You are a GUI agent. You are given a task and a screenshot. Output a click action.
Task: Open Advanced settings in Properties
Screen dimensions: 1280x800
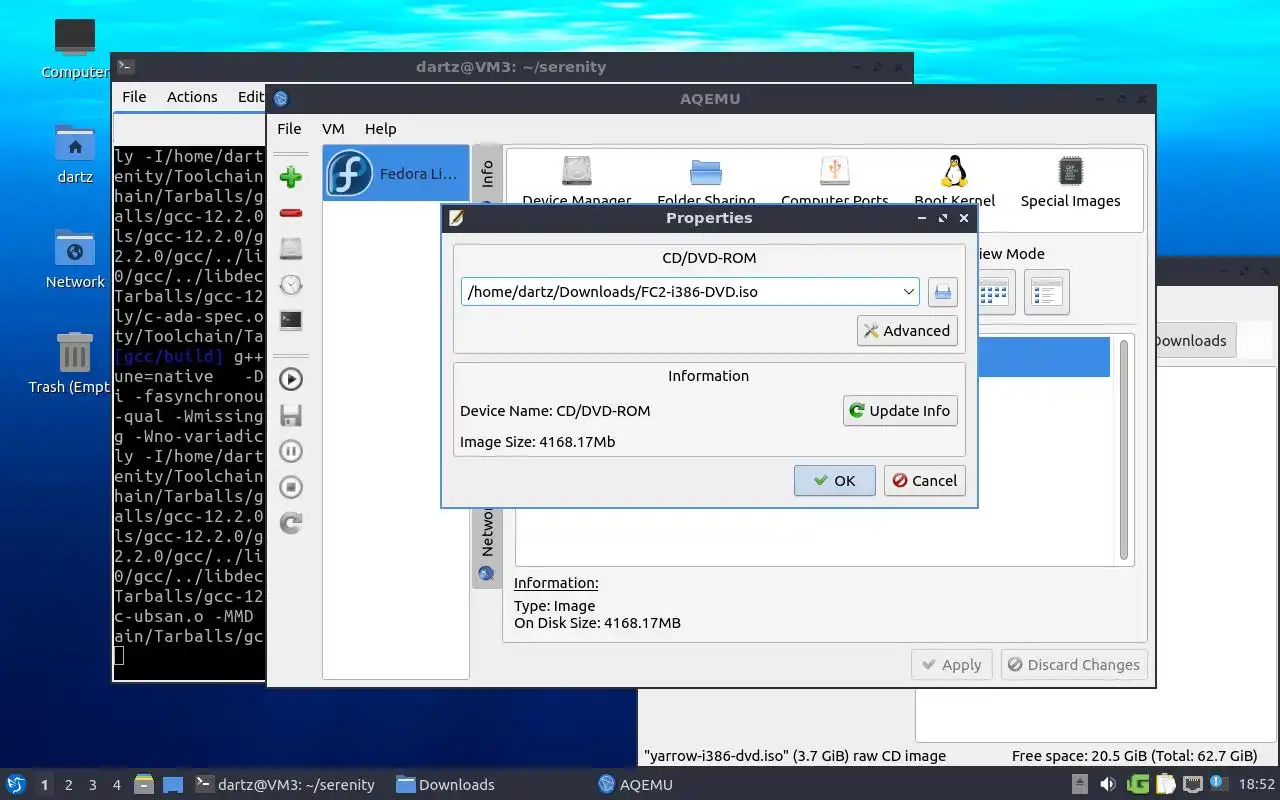pos(907,331)
